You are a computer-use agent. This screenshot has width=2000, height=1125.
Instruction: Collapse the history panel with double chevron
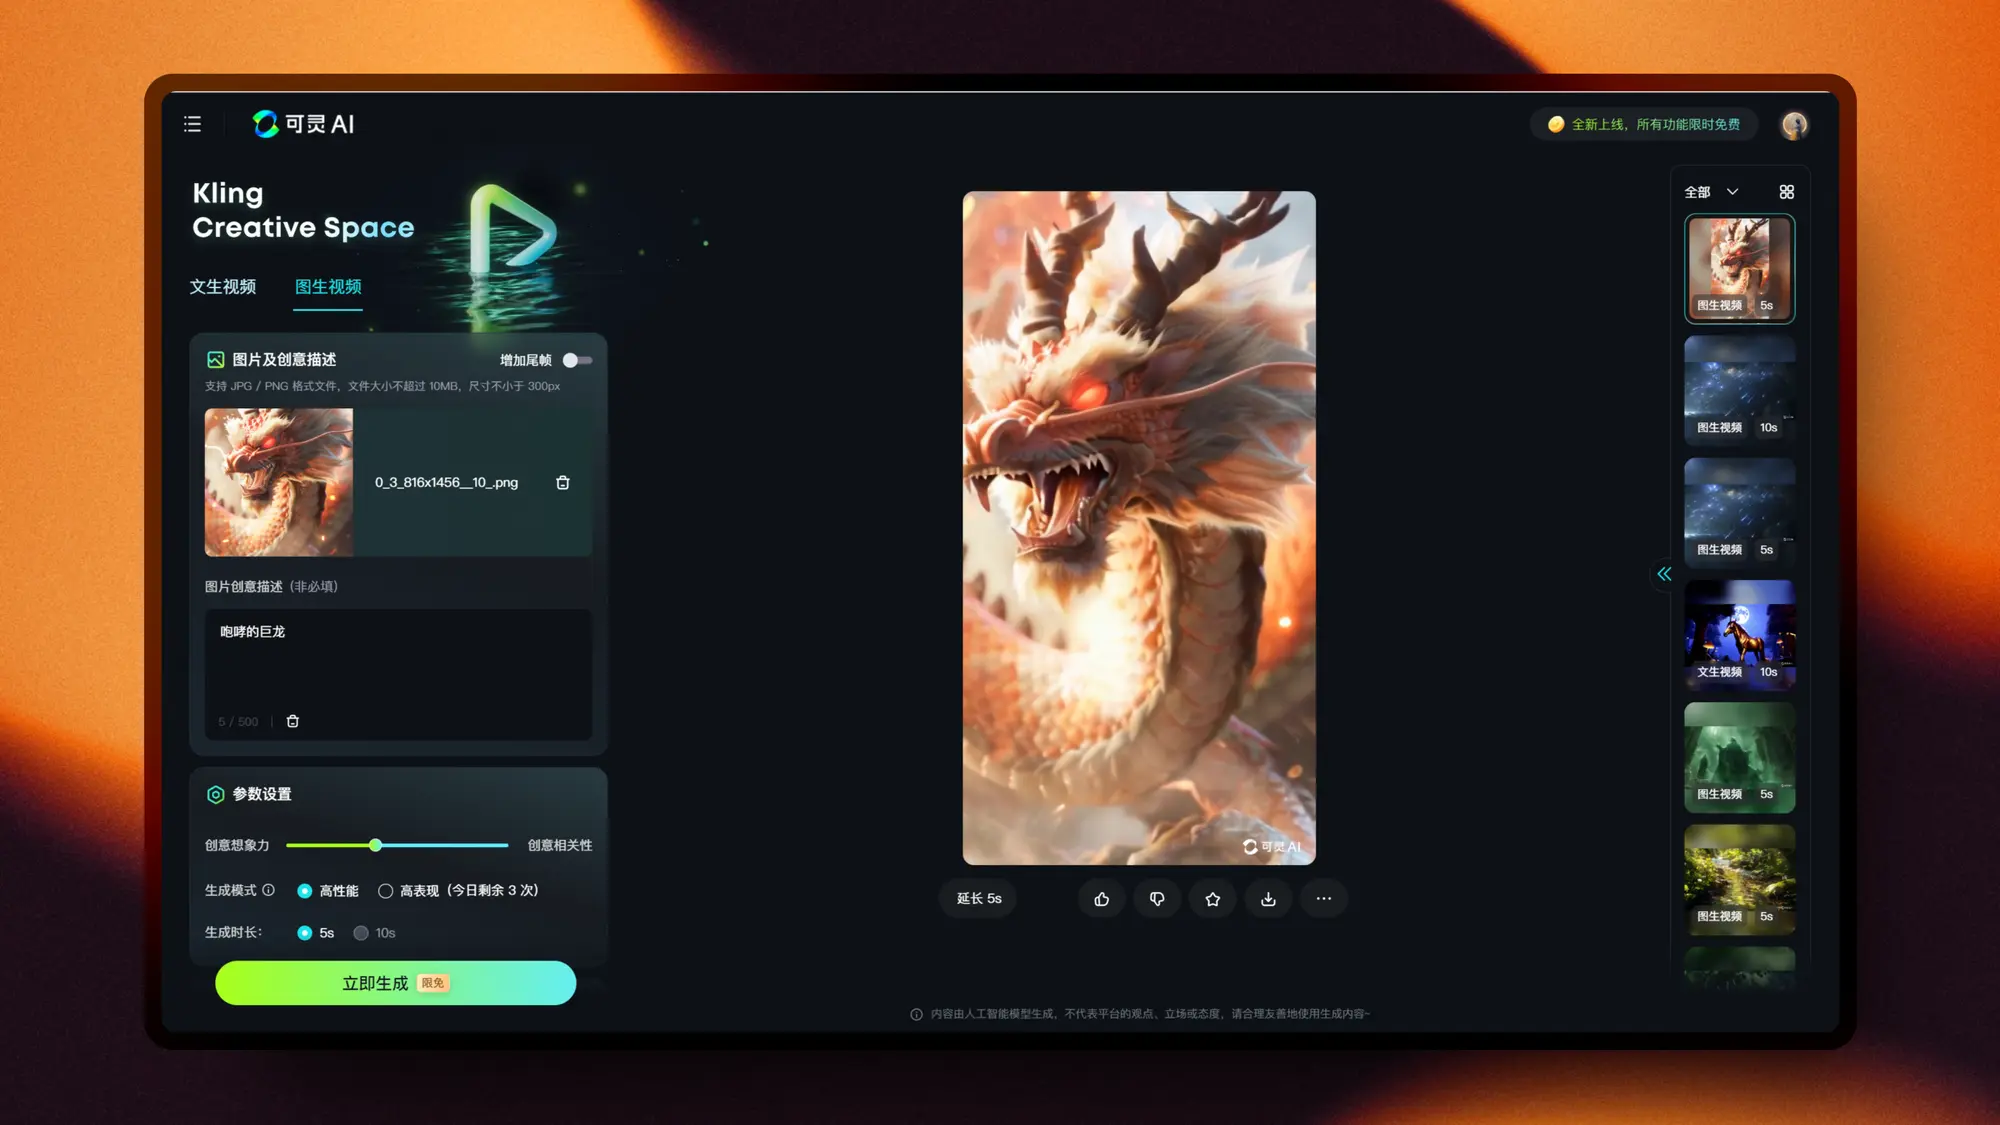[x=1664, y=574]
